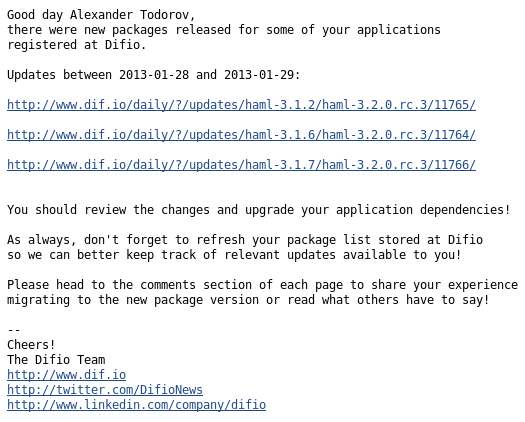Image resolution: width=525 pixels, height=422 pixels.
Task: Click the greeting line 'Good day Alexander Todorov'
Action: coord(101,15)
